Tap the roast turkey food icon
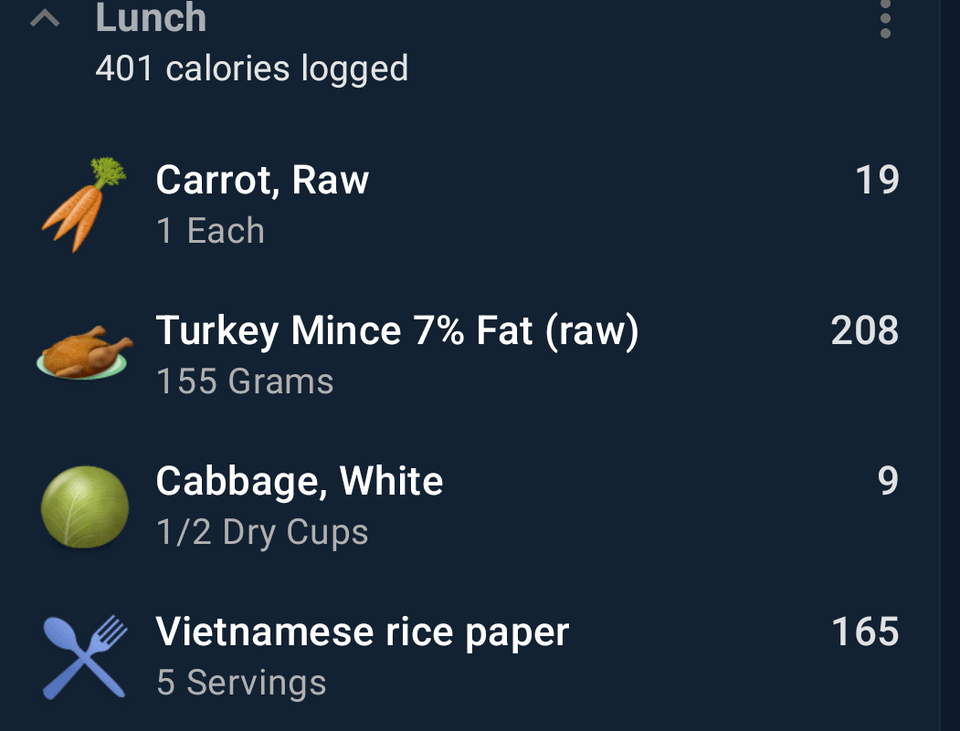 click(84, 353)
